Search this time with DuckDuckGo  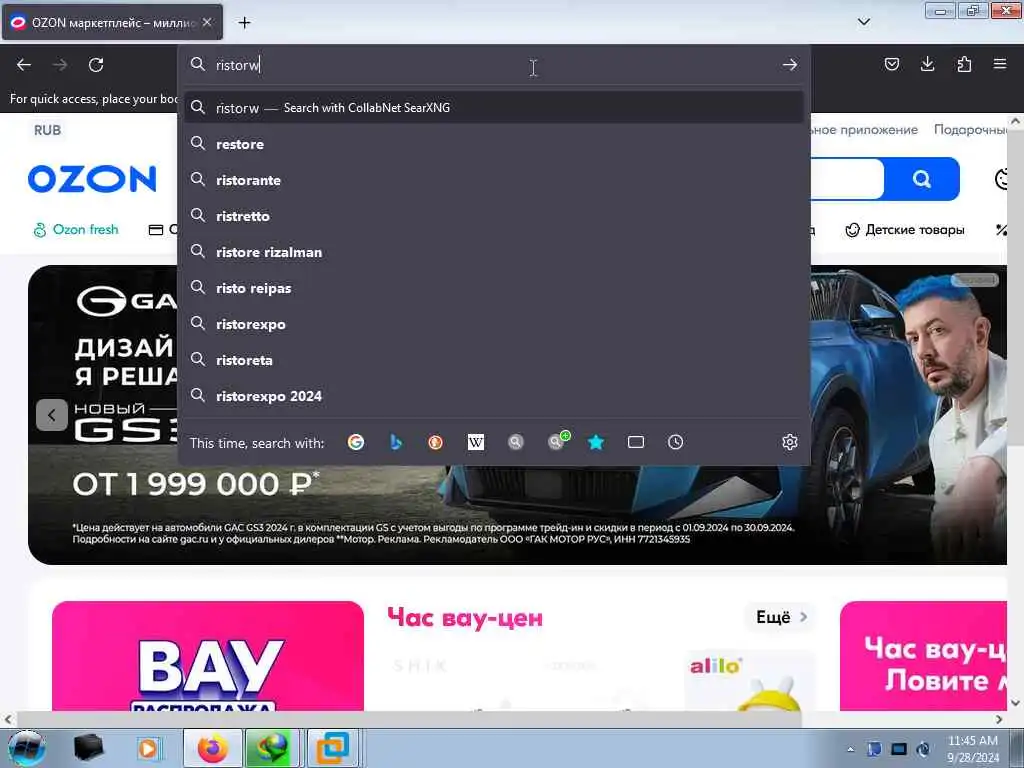point(436,442)
